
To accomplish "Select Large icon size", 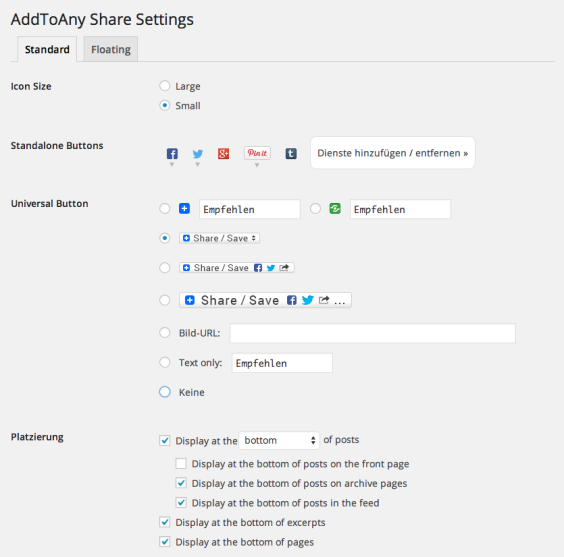I will click(x=165, y=86).
